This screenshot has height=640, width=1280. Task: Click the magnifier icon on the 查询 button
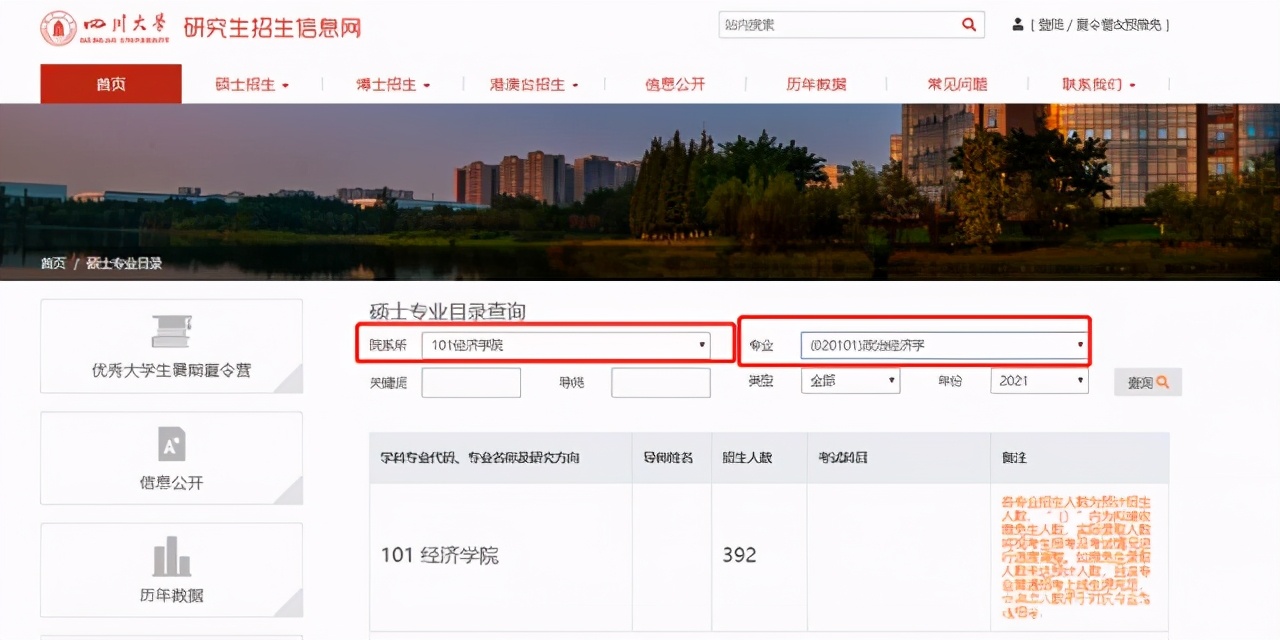pyautogui.click(x=1164, y=381)
